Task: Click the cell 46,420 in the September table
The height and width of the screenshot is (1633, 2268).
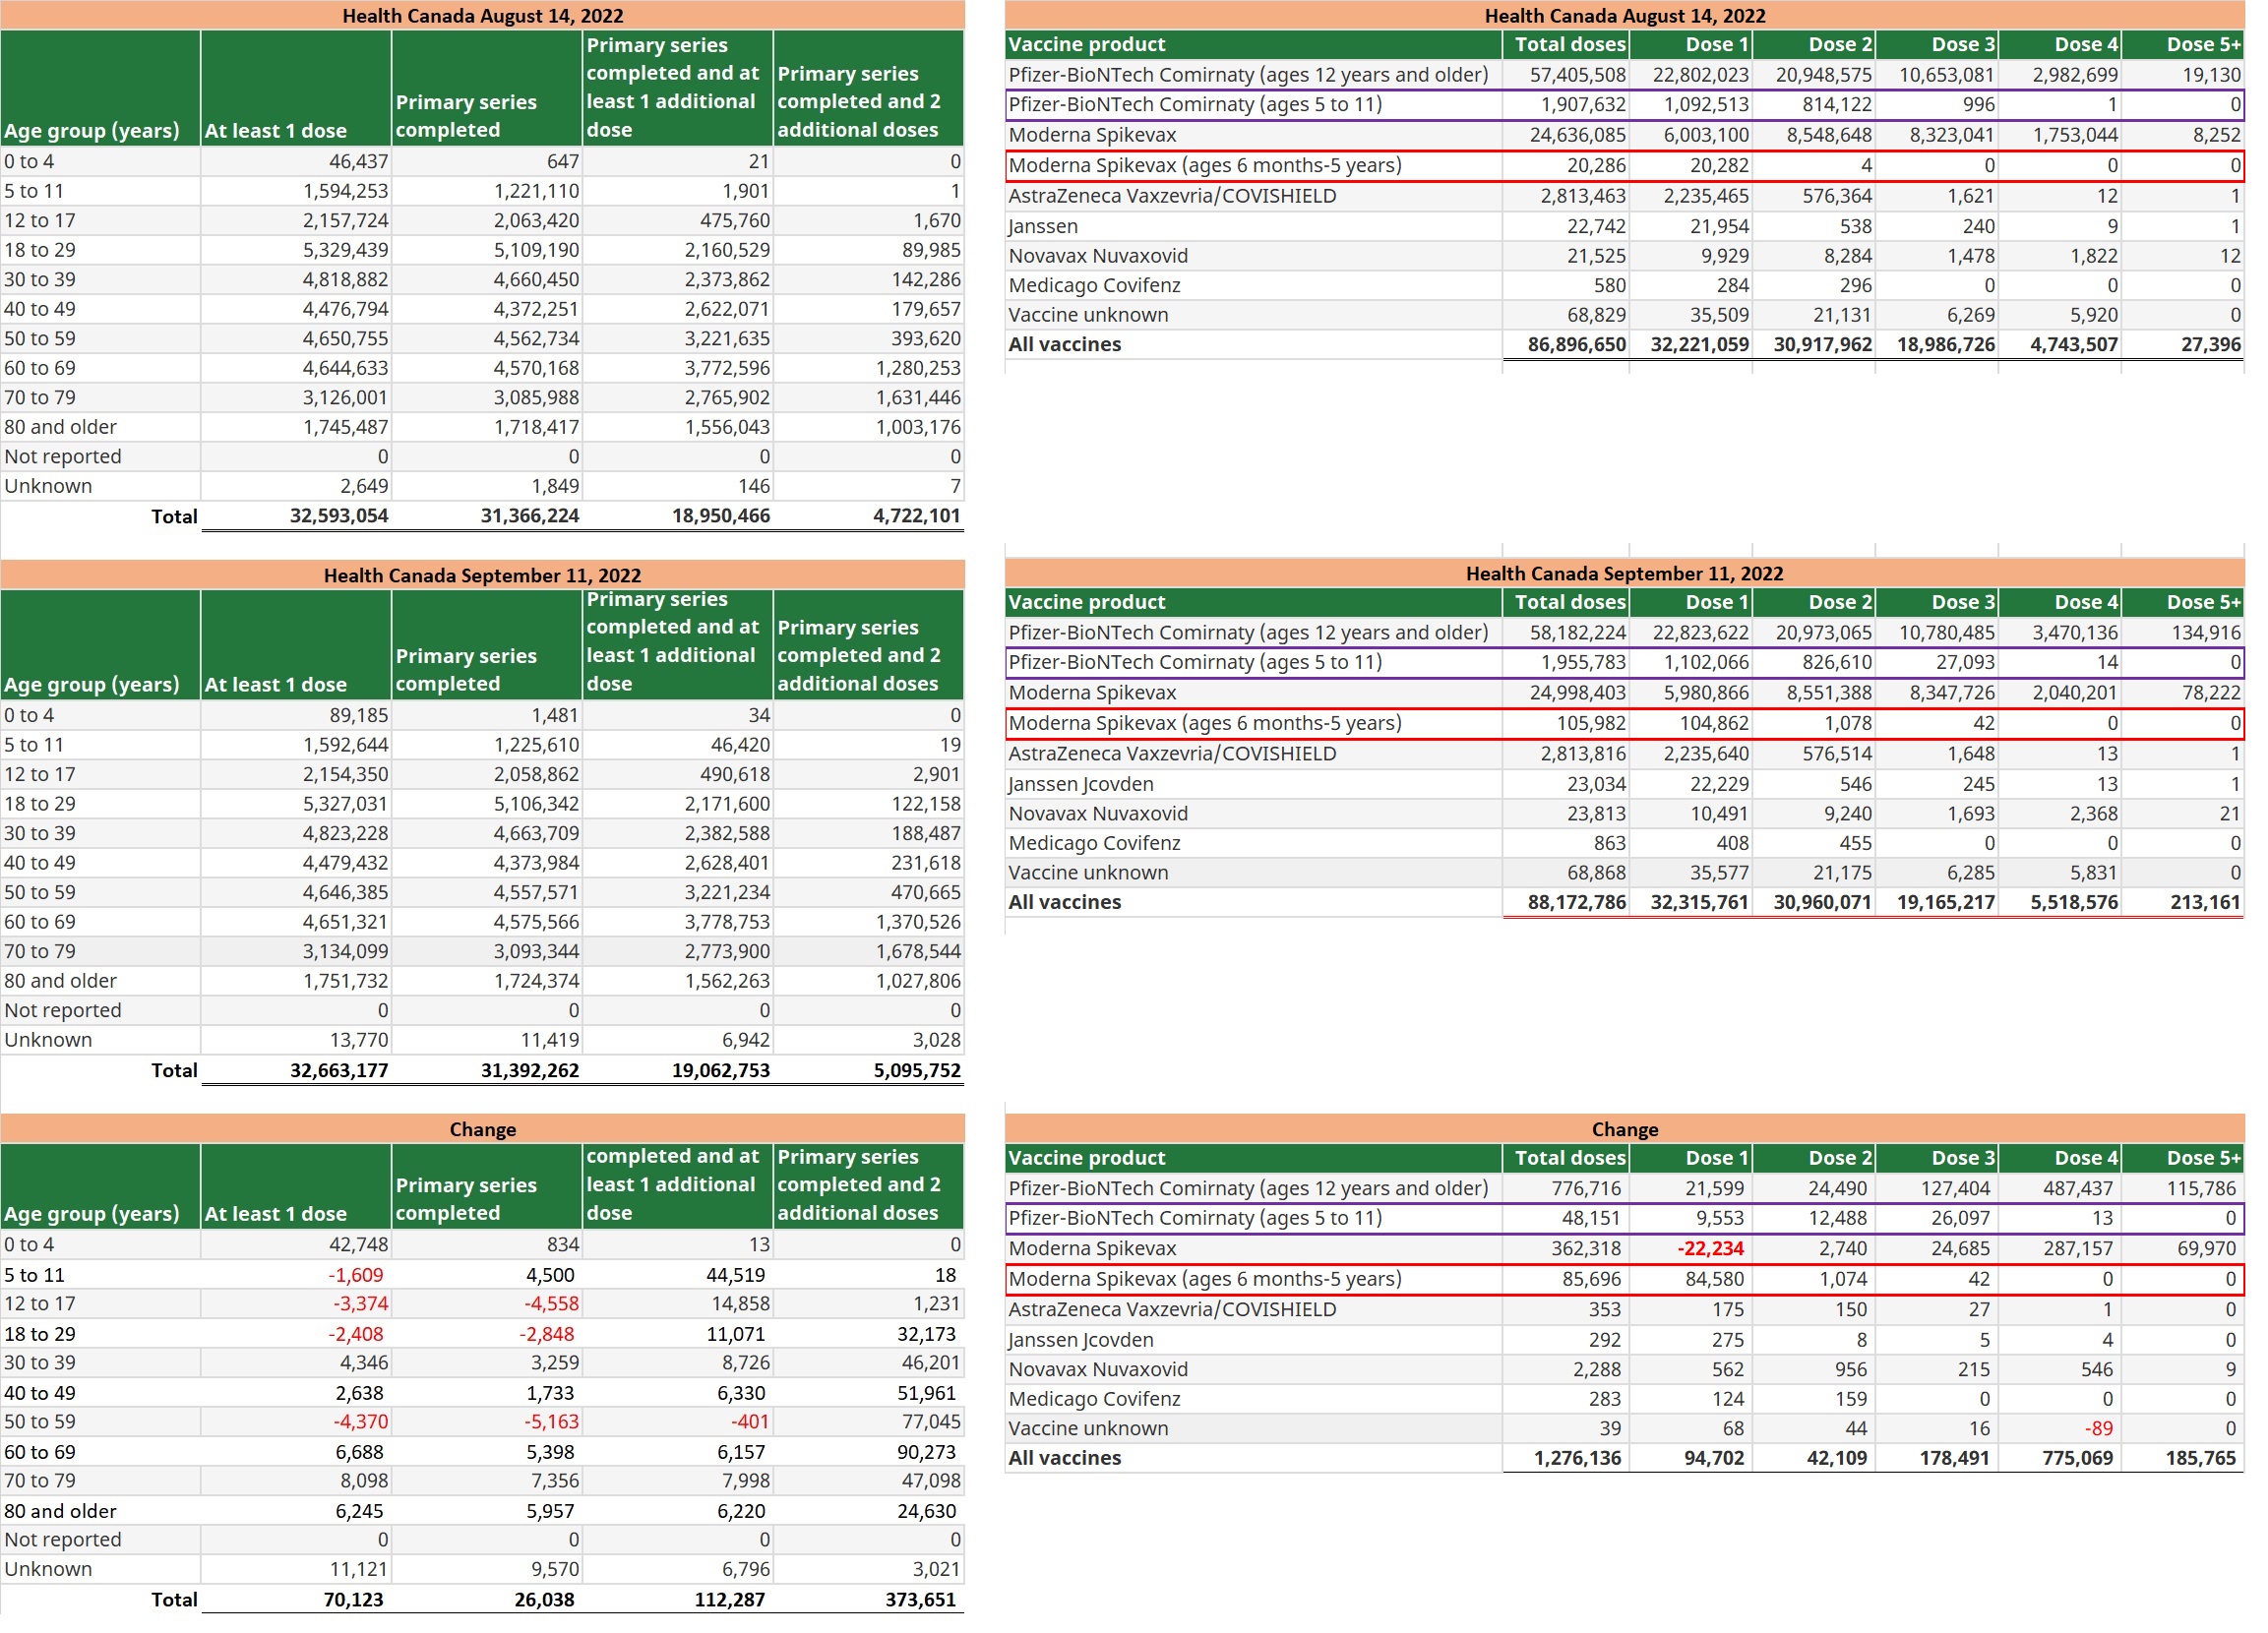Action: coord(678,745)
